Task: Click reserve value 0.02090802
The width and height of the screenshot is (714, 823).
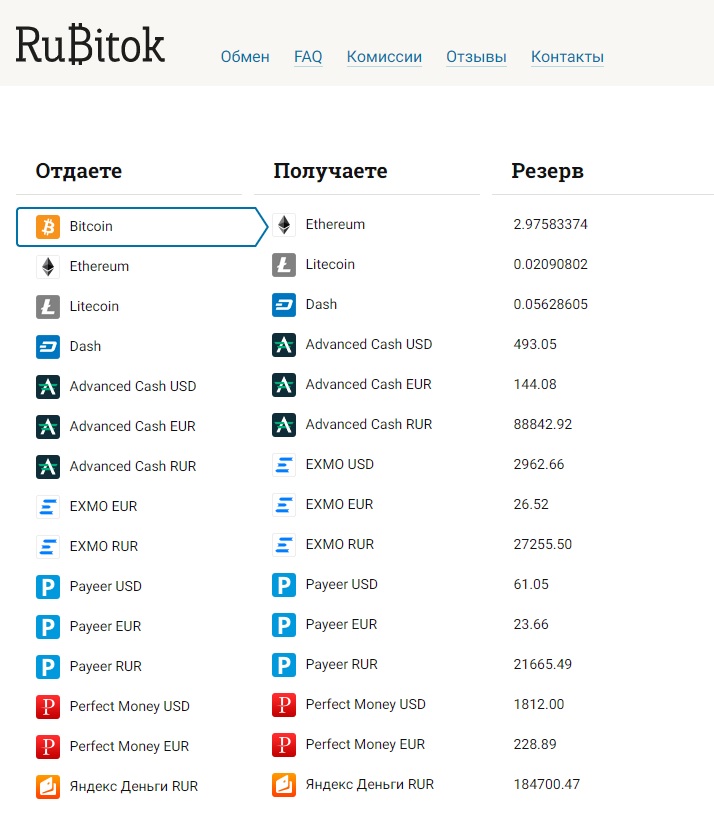Action: click(551, 264)
